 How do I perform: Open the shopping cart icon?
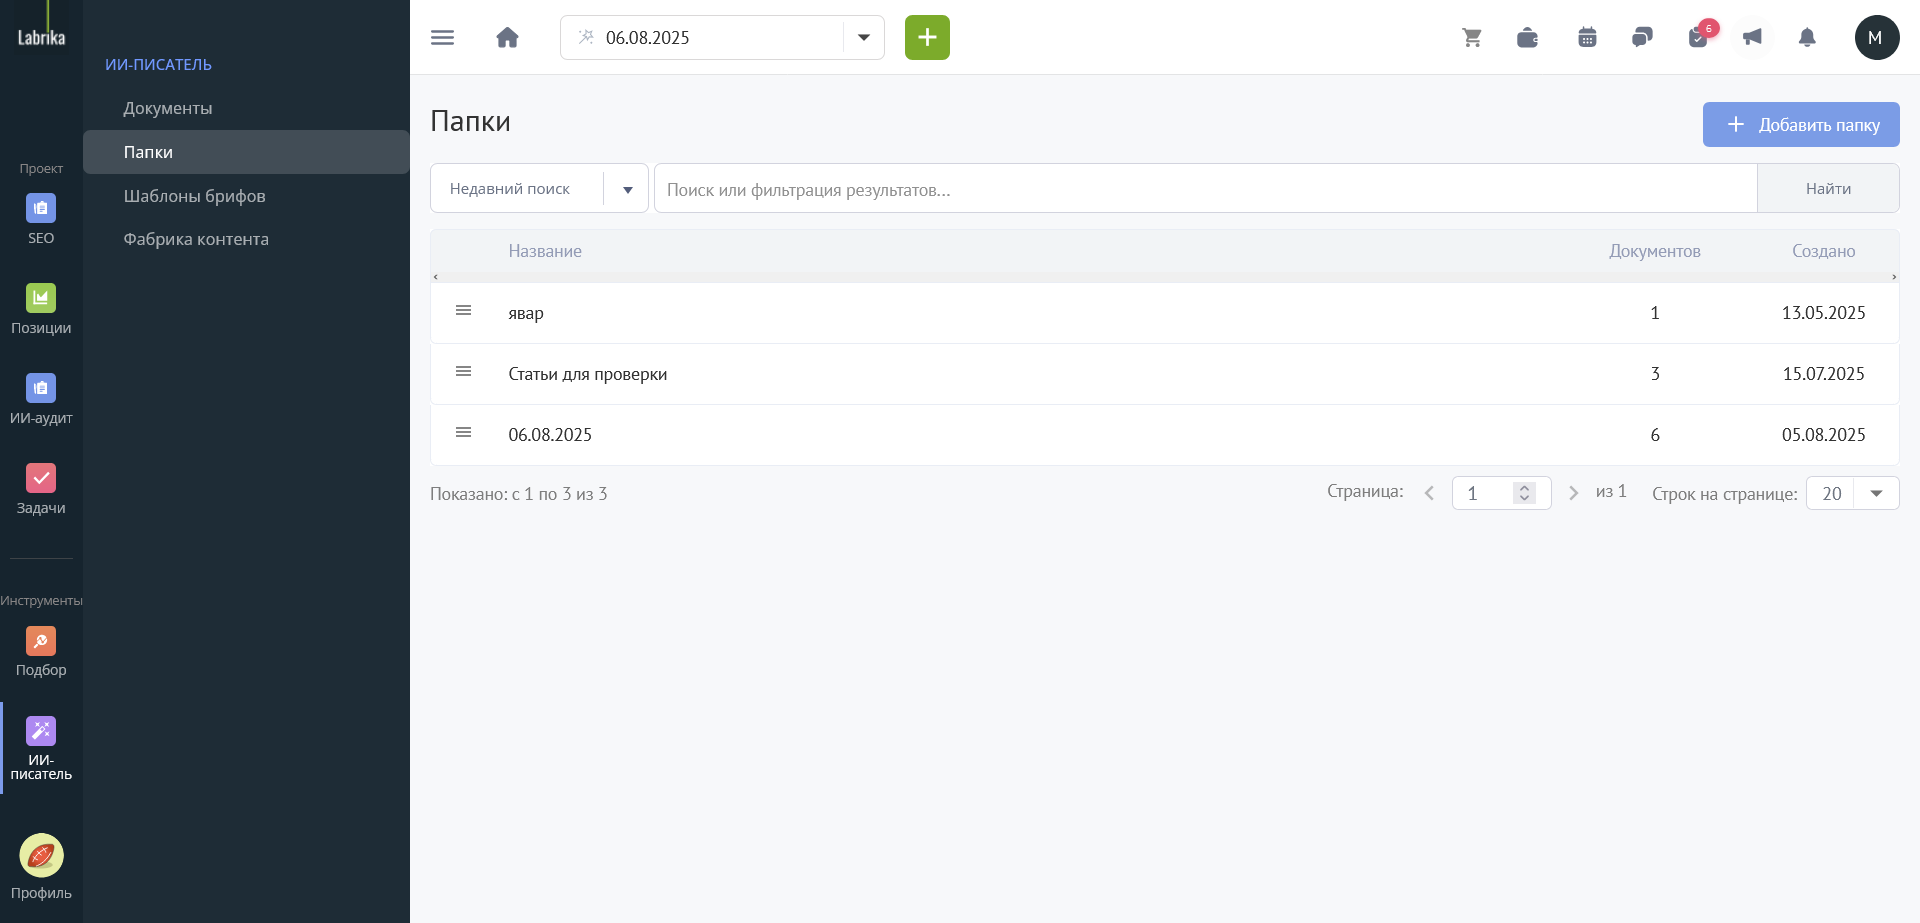click(1472, 38)
